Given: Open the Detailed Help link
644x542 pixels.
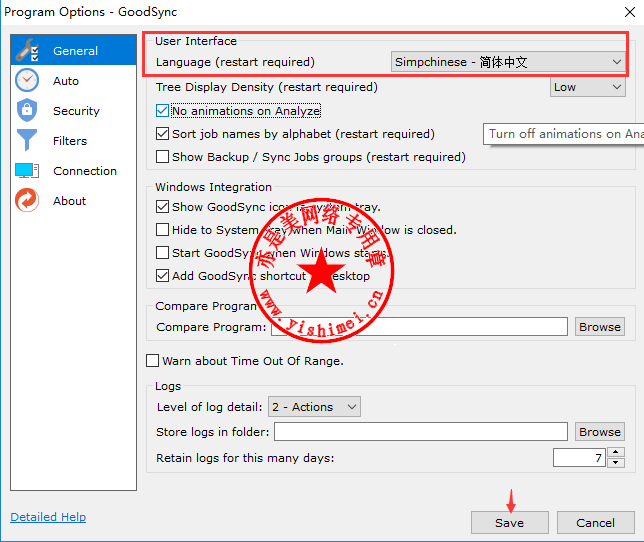Looking at the screenshot, I should (48, 517).
